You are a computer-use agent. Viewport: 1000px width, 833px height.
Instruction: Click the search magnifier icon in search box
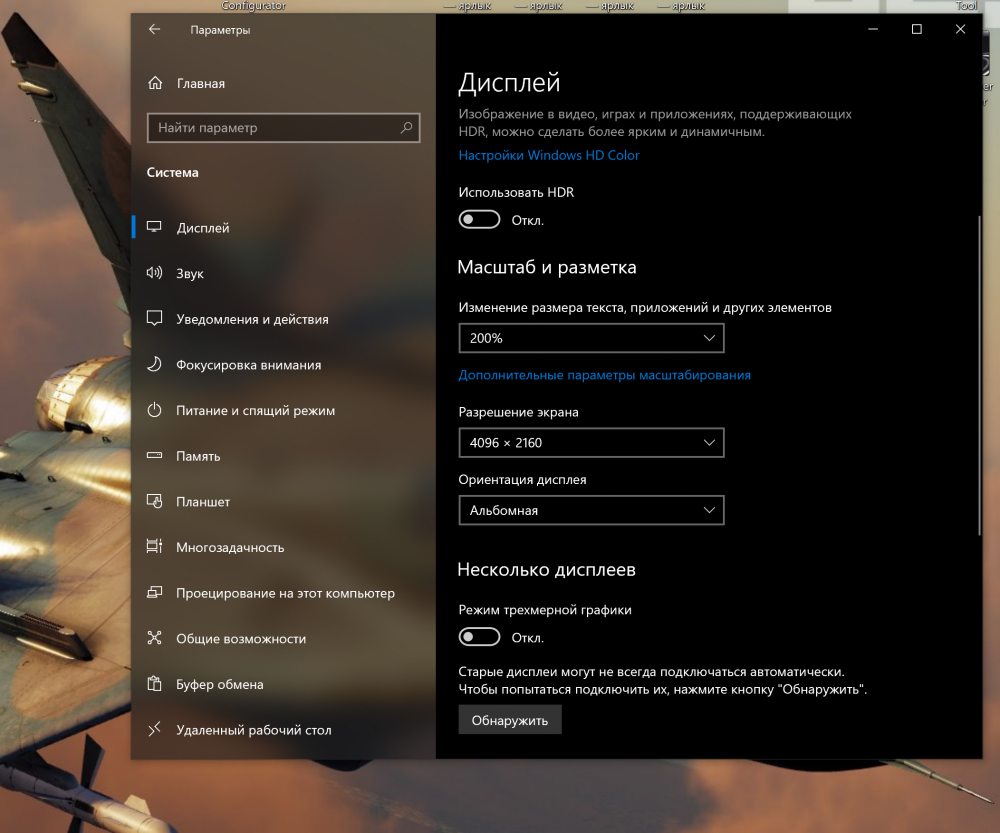[x=406, y=128]
